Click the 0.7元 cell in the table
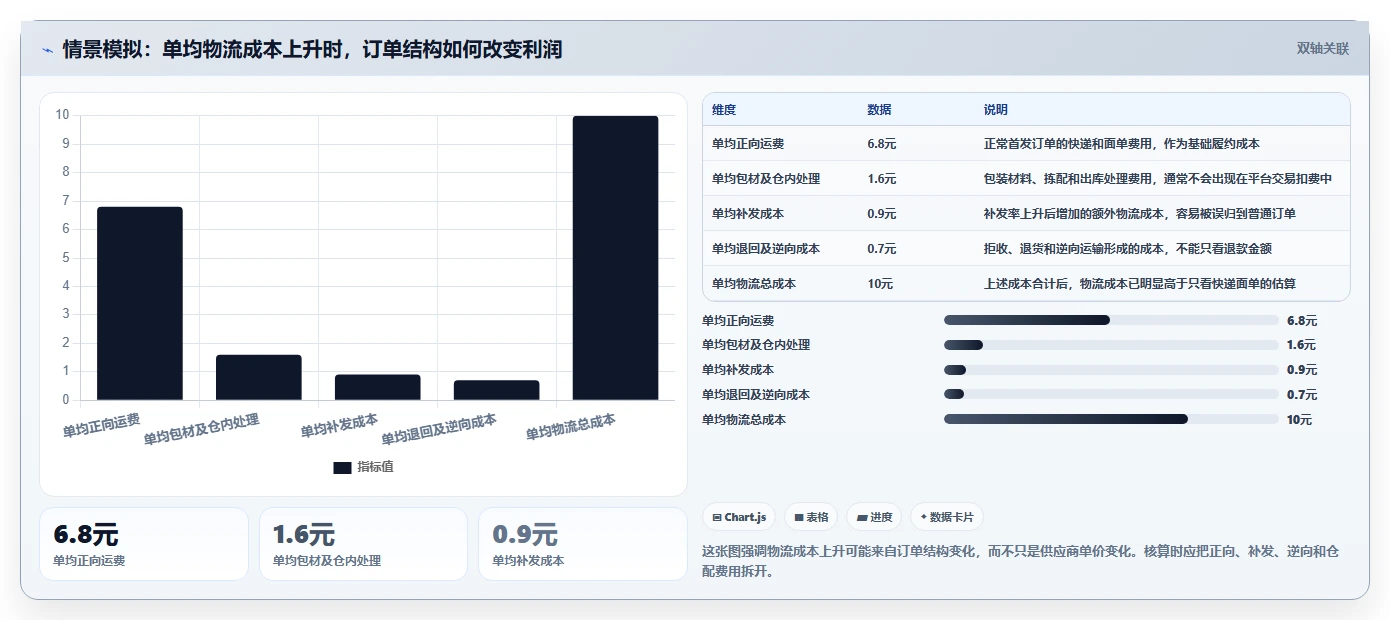1390x620 pixels. pos(882,249)
